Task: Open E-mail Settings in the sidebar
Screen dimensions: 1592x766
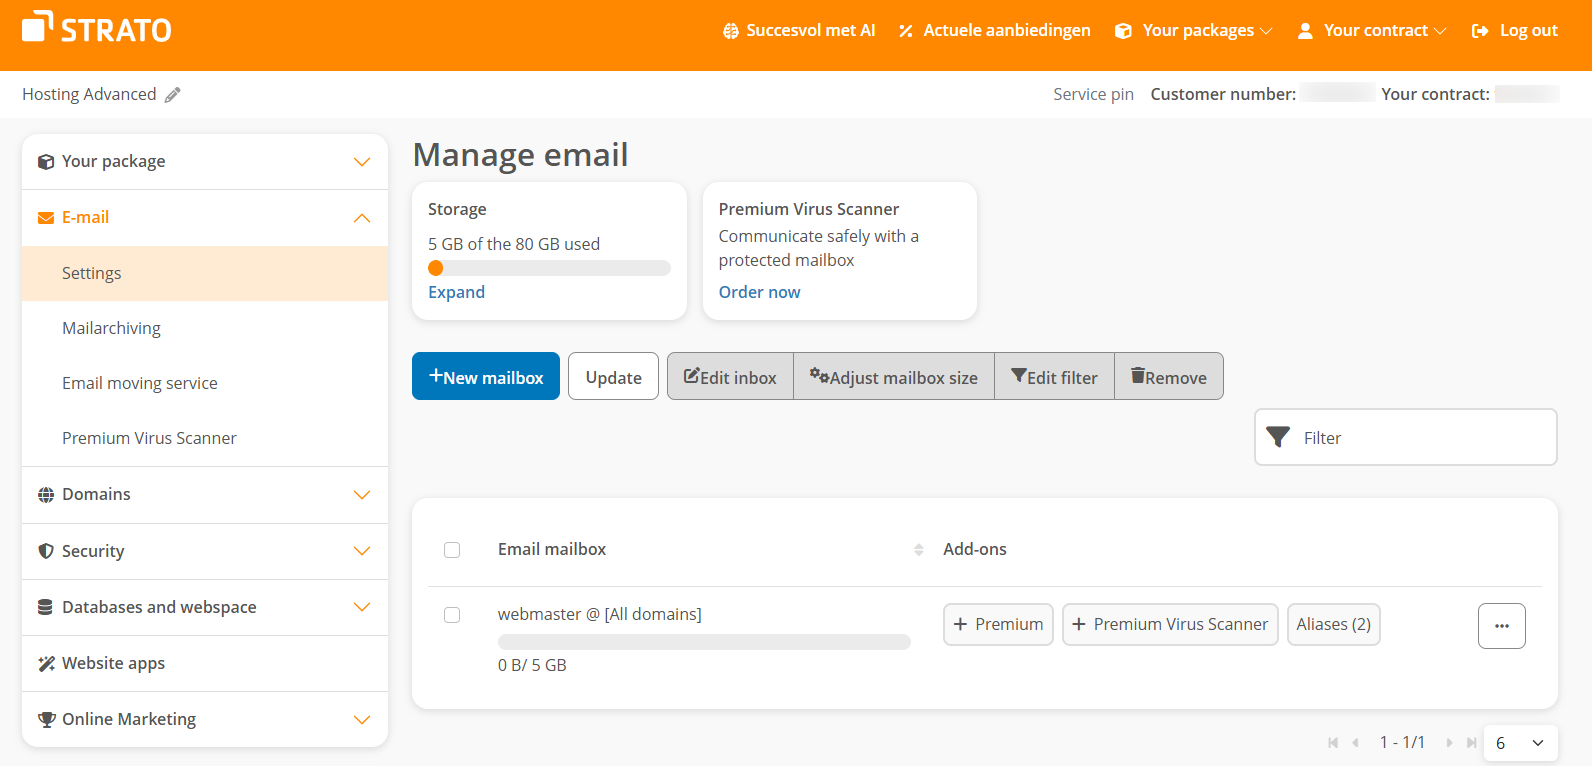Action: pyautogui.click(x=205, y=273)
